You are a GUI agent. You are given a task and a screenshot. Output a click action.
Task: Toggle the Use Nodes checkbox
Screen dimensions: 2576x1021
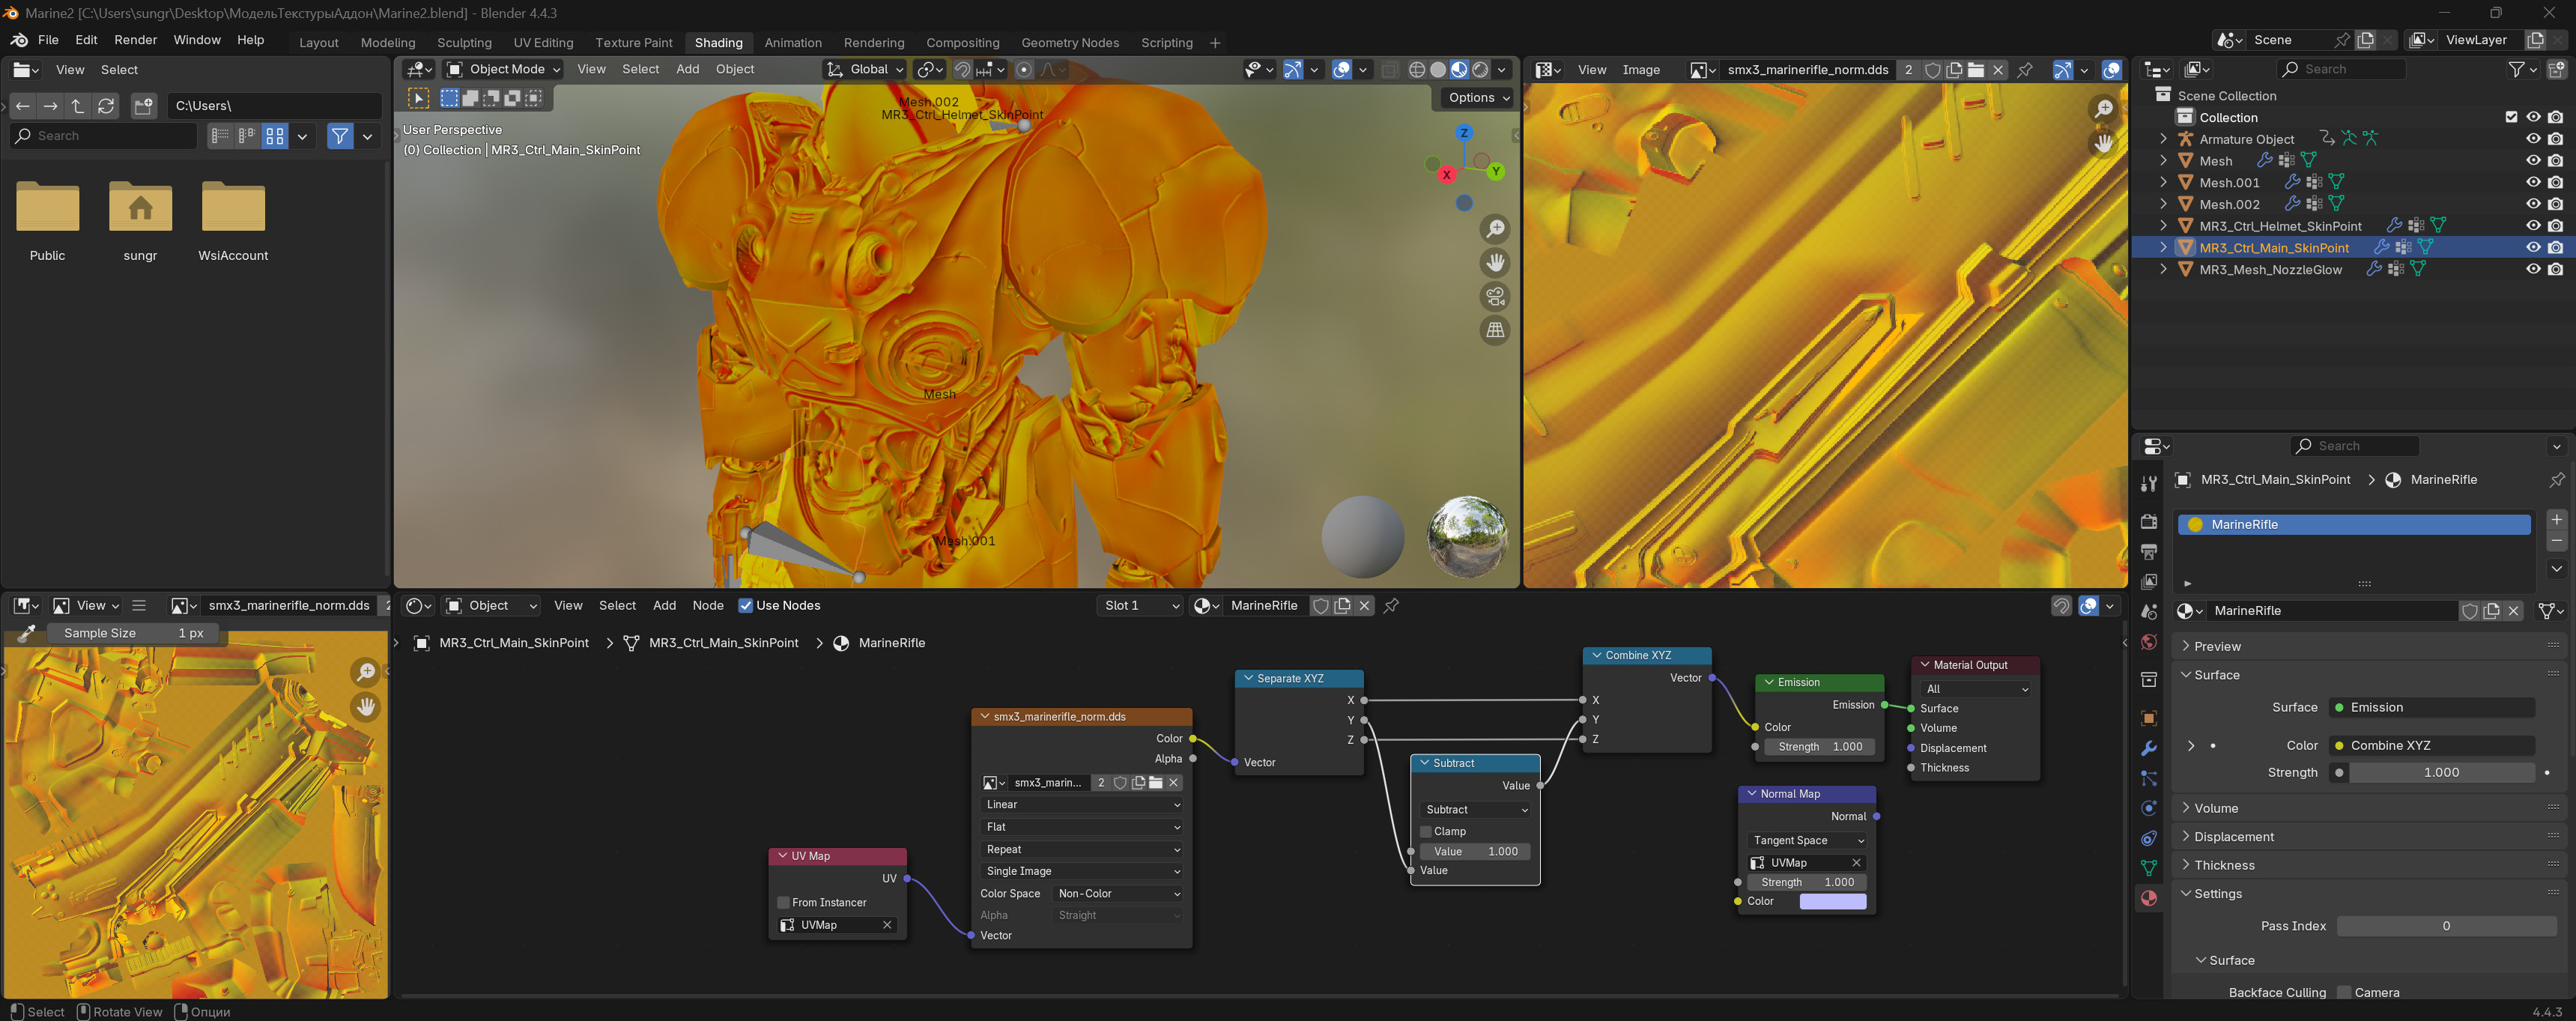[745, 606]
